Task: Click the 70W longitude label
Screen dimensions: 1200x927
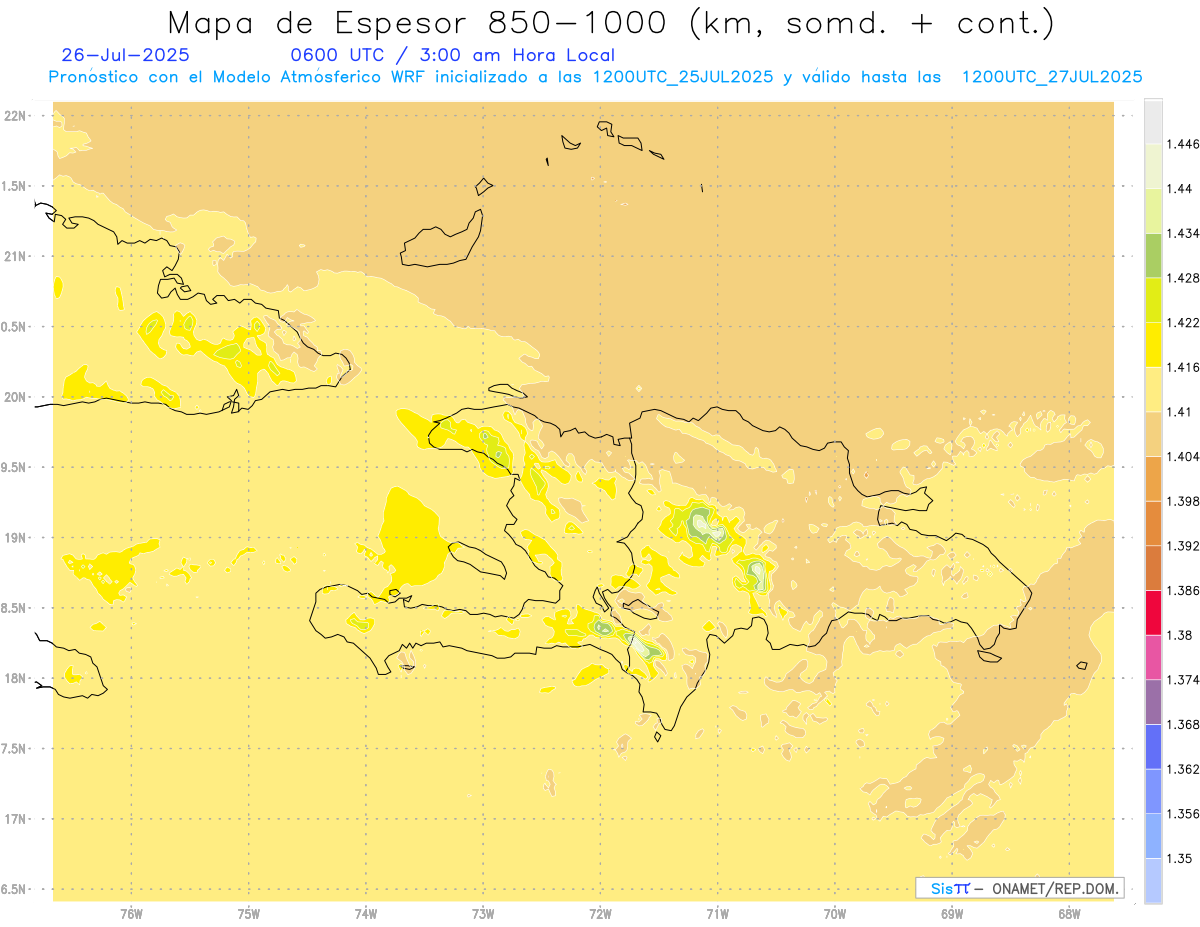Action: tap(835, 914)
